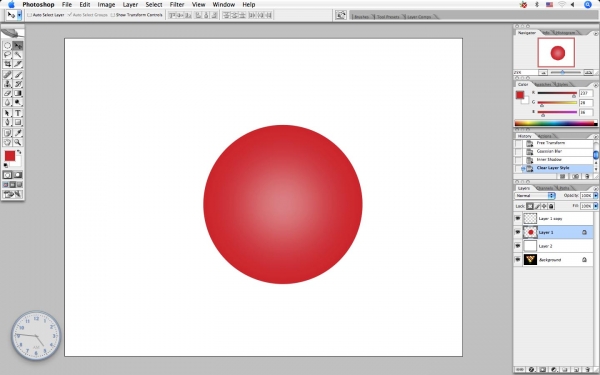600x375 pixels.
Task: Open the layer Fill slider arrow
Action: point(595,206)
